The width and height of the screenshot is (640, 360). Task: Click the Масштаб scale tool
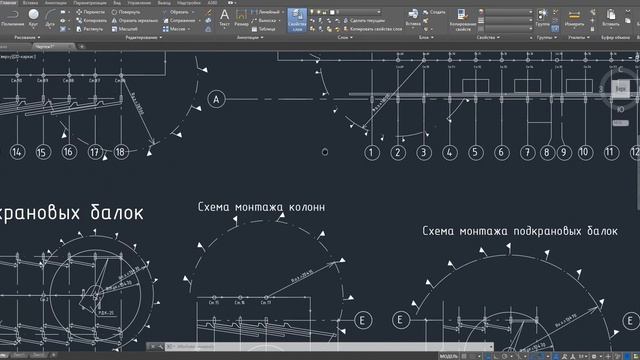click(x=124, y=29)
